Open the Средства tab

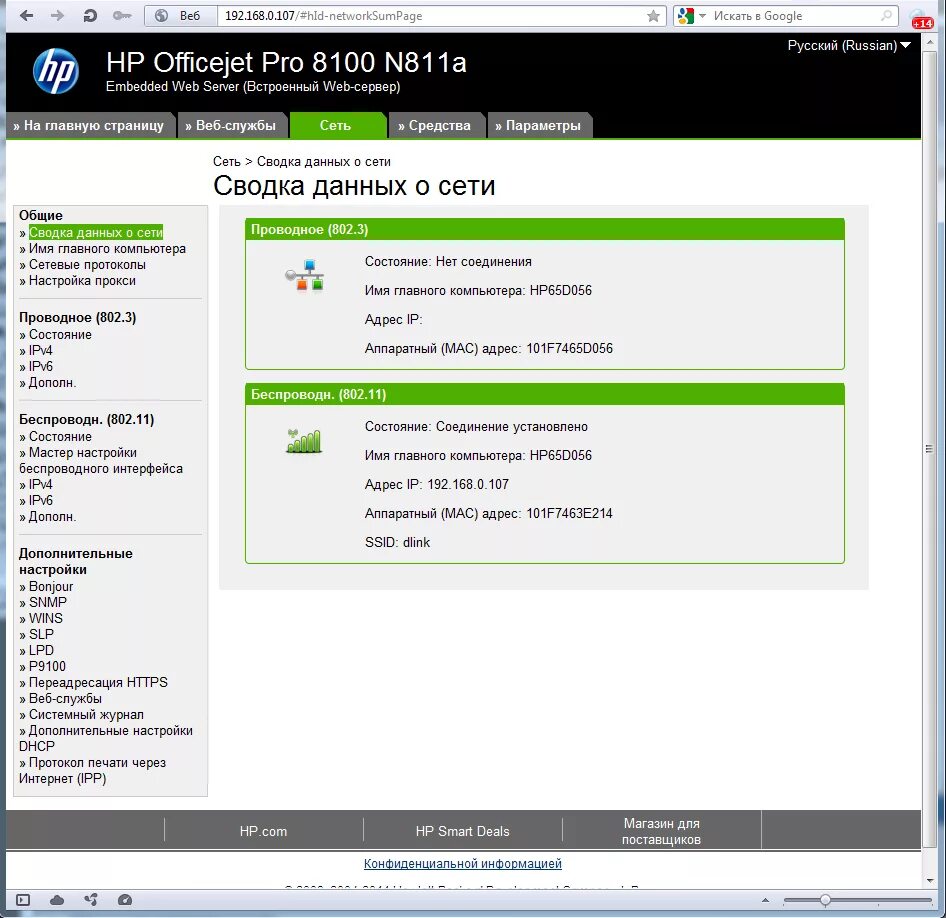click(x=435, y=125)
